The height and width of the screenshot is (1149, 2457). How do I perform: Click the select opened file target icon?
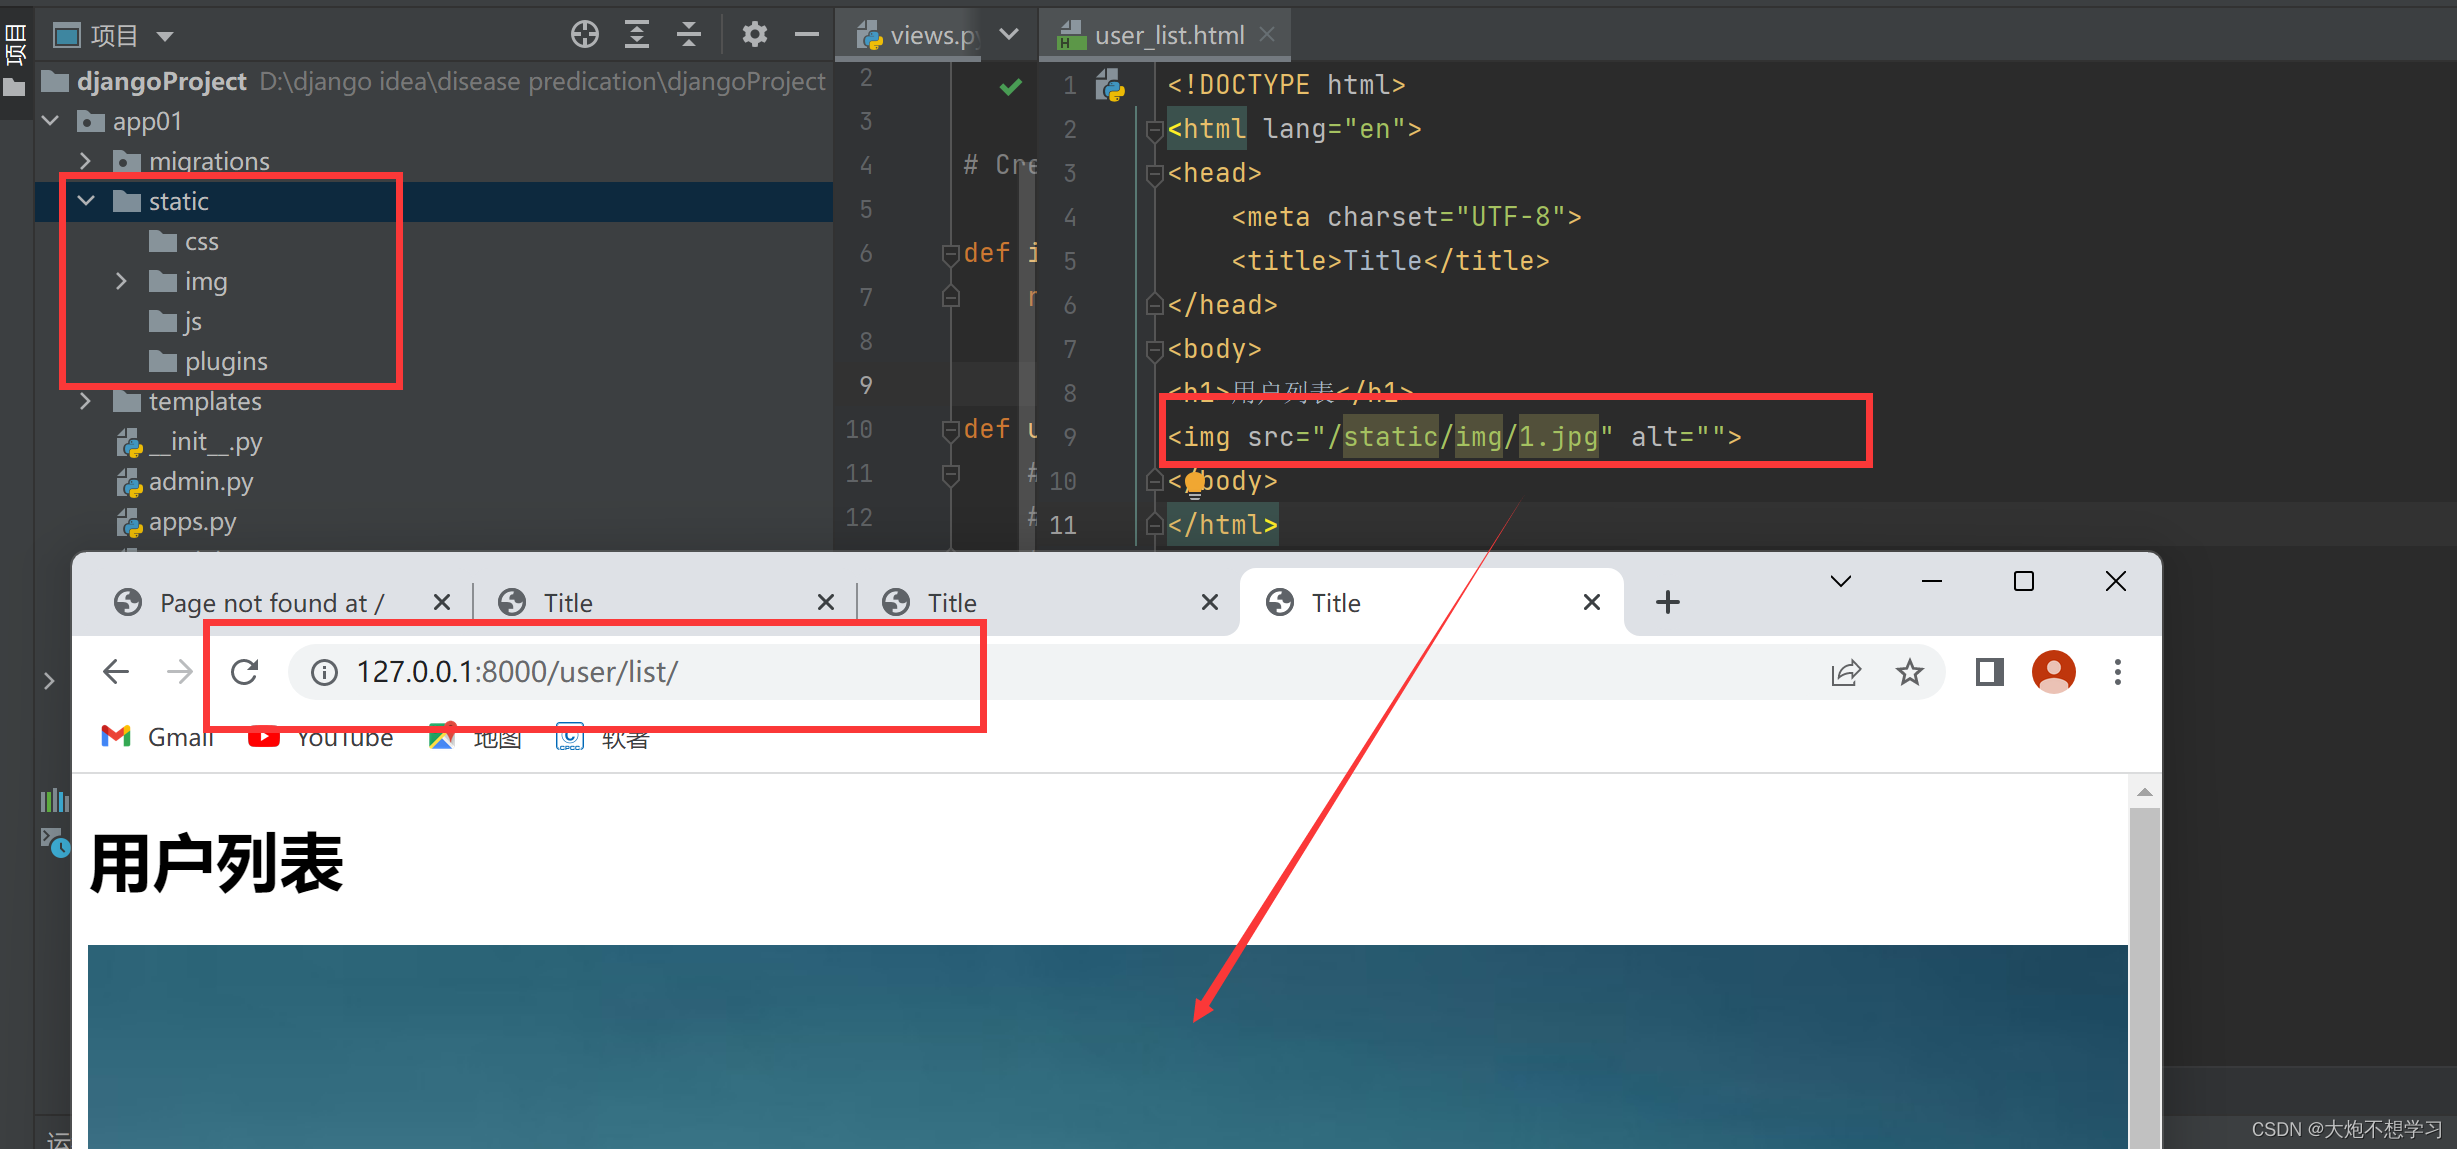[x=585, y=35]
